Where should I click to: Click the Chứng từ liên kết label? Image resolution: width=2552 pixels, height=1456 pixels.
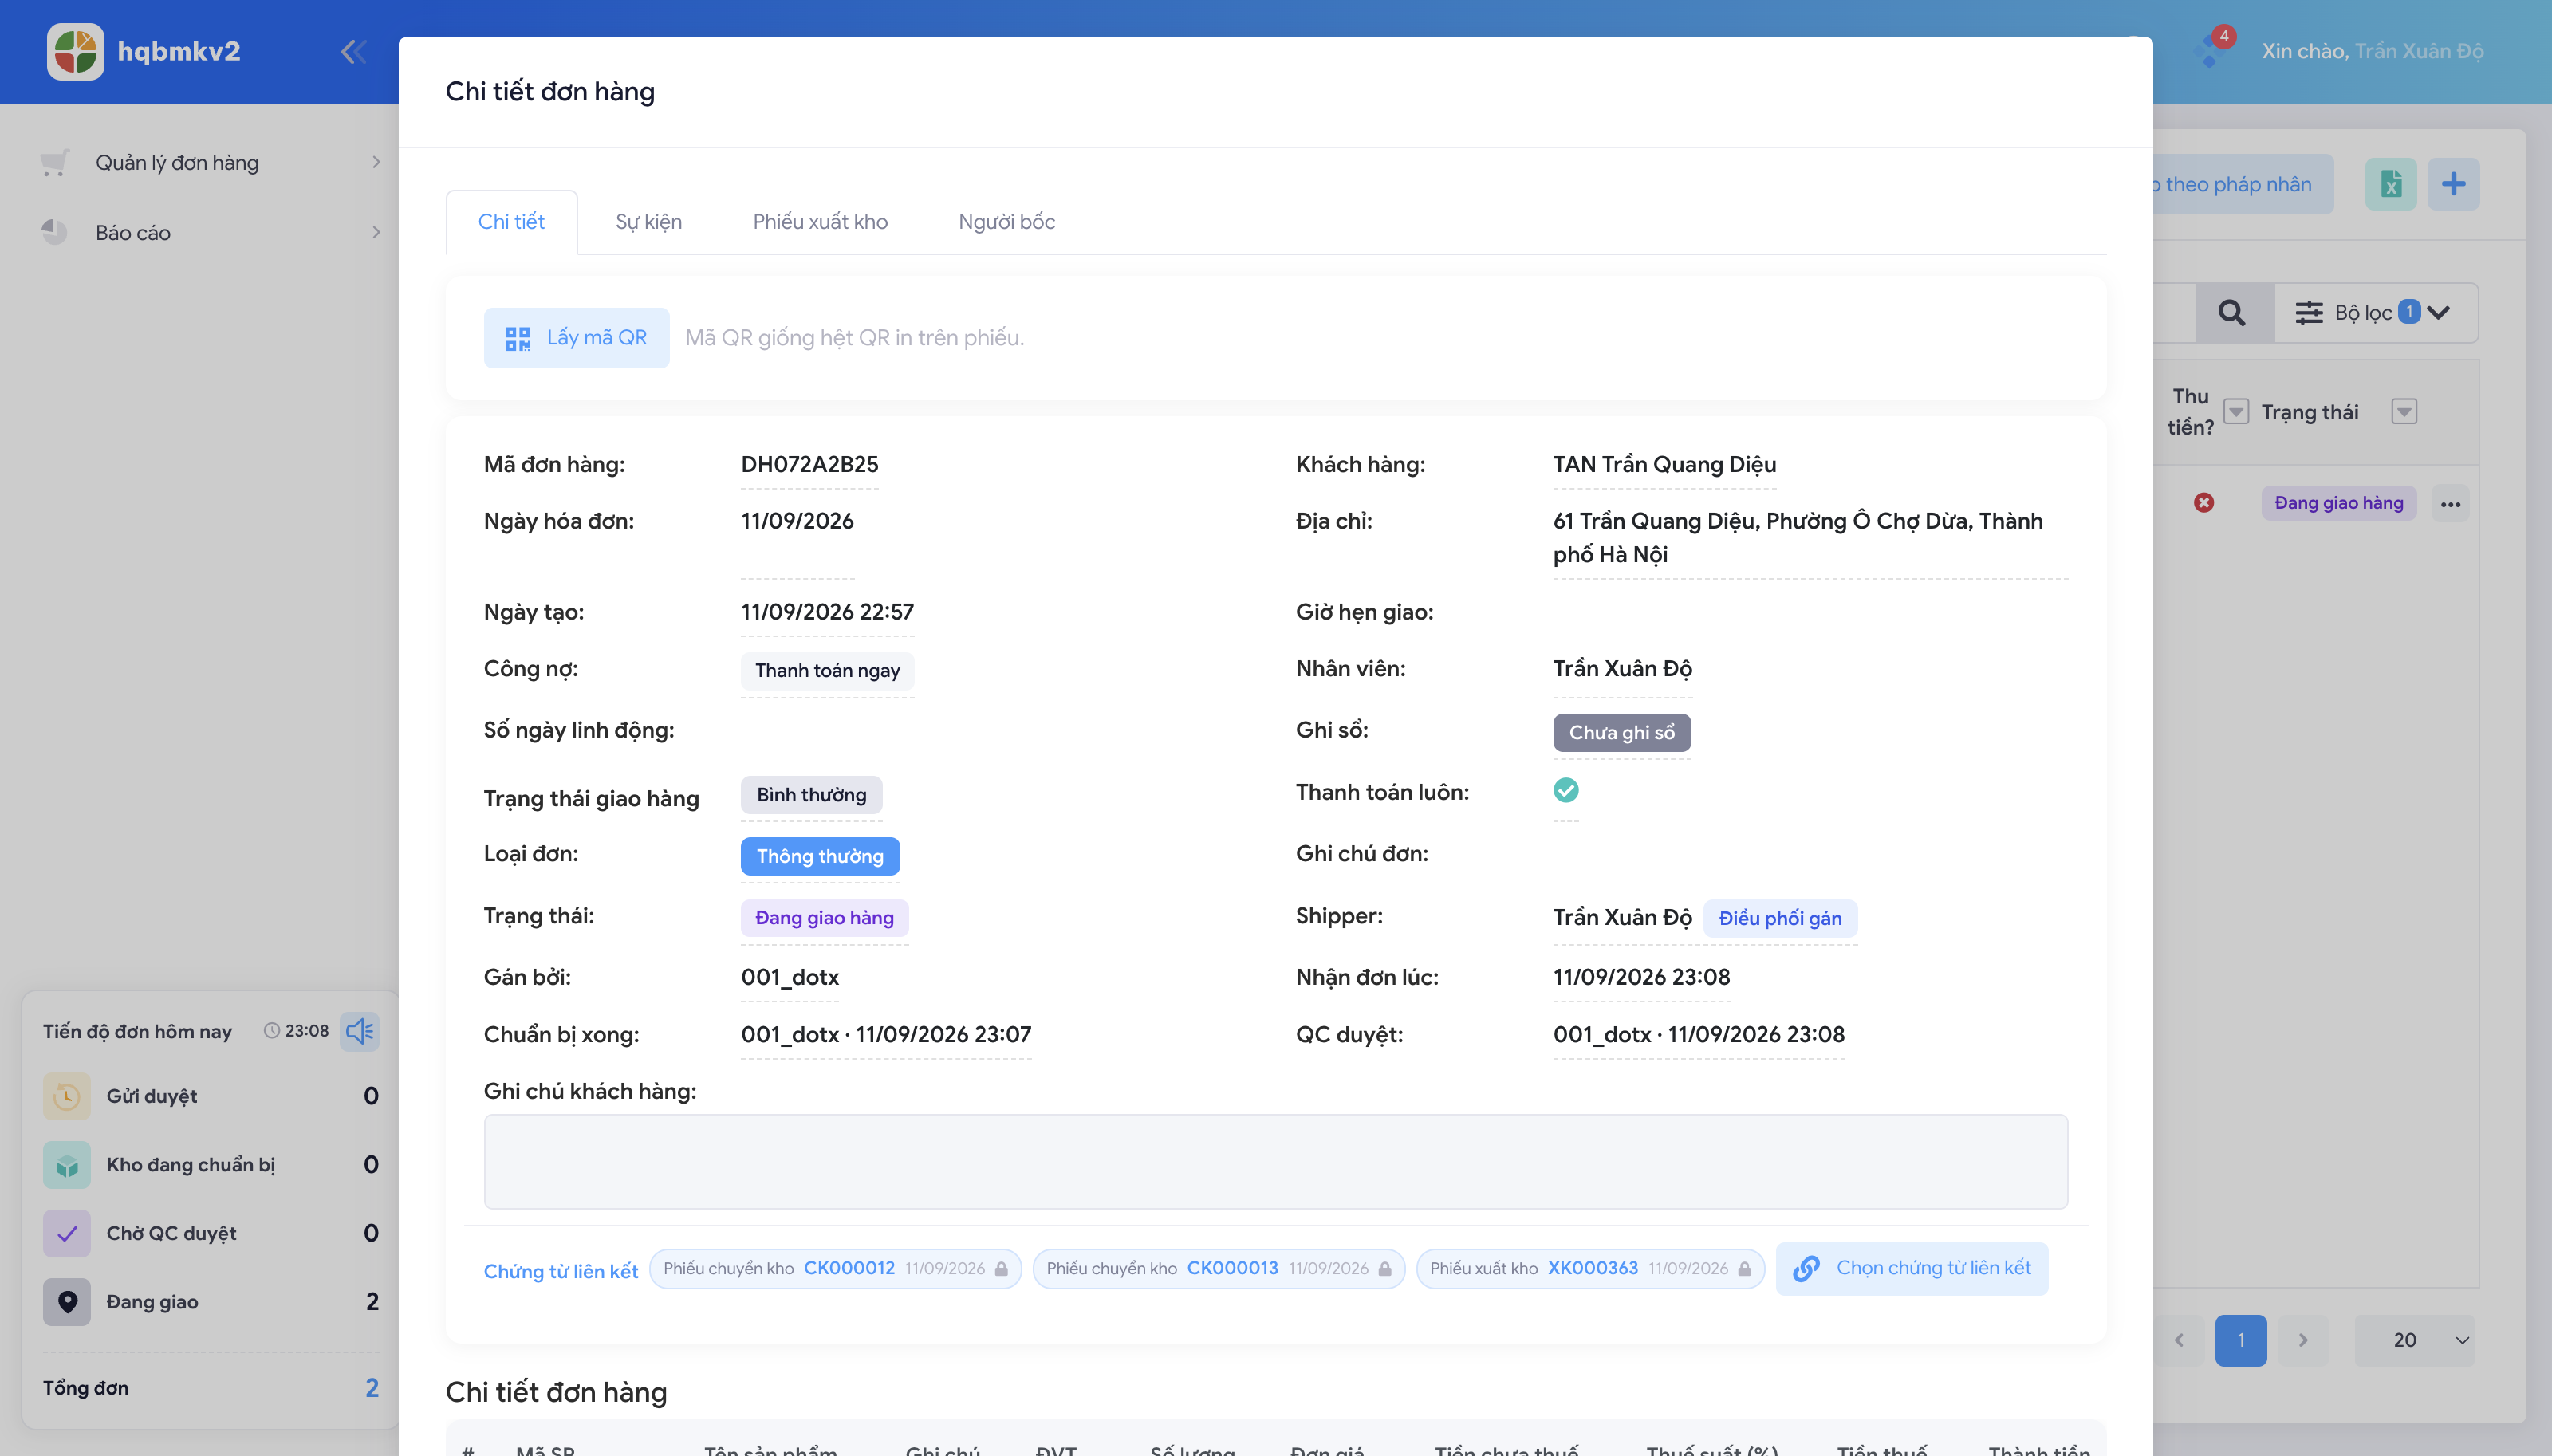[x=561, y=1271]
